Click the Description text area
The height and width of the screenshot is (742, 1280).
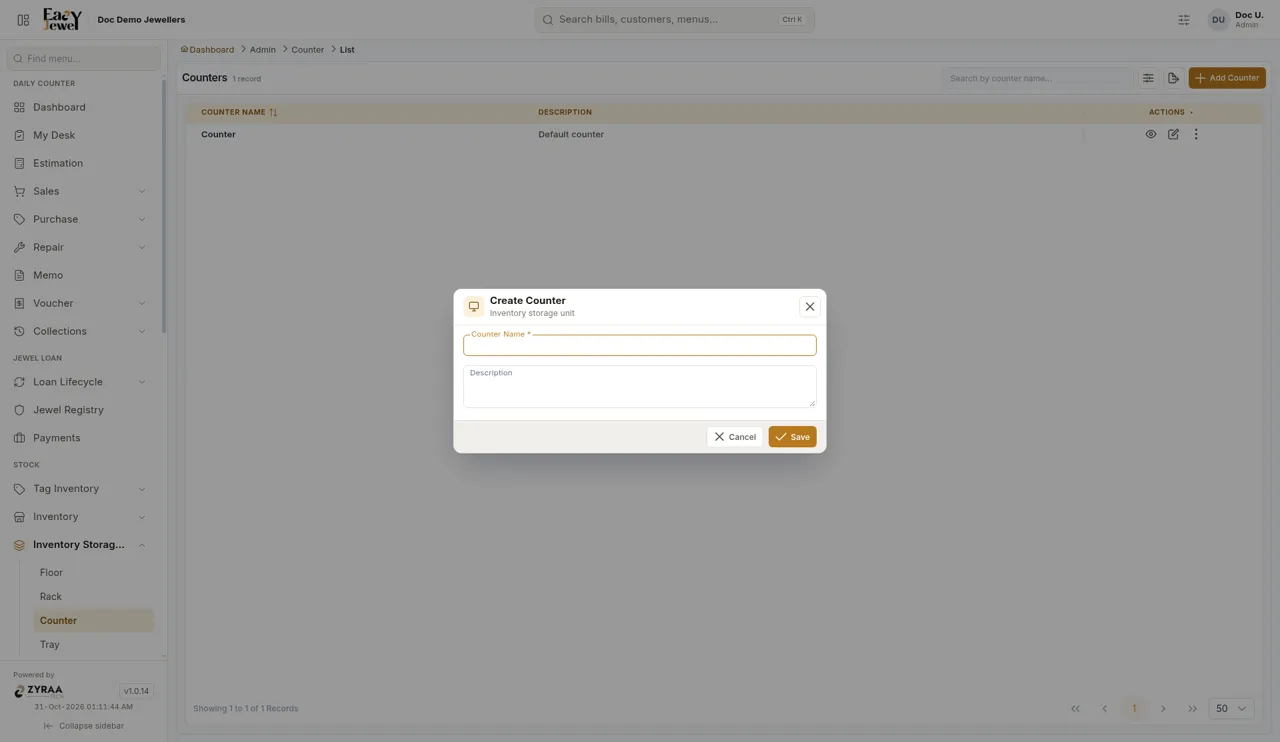click(x=640, y=386)
